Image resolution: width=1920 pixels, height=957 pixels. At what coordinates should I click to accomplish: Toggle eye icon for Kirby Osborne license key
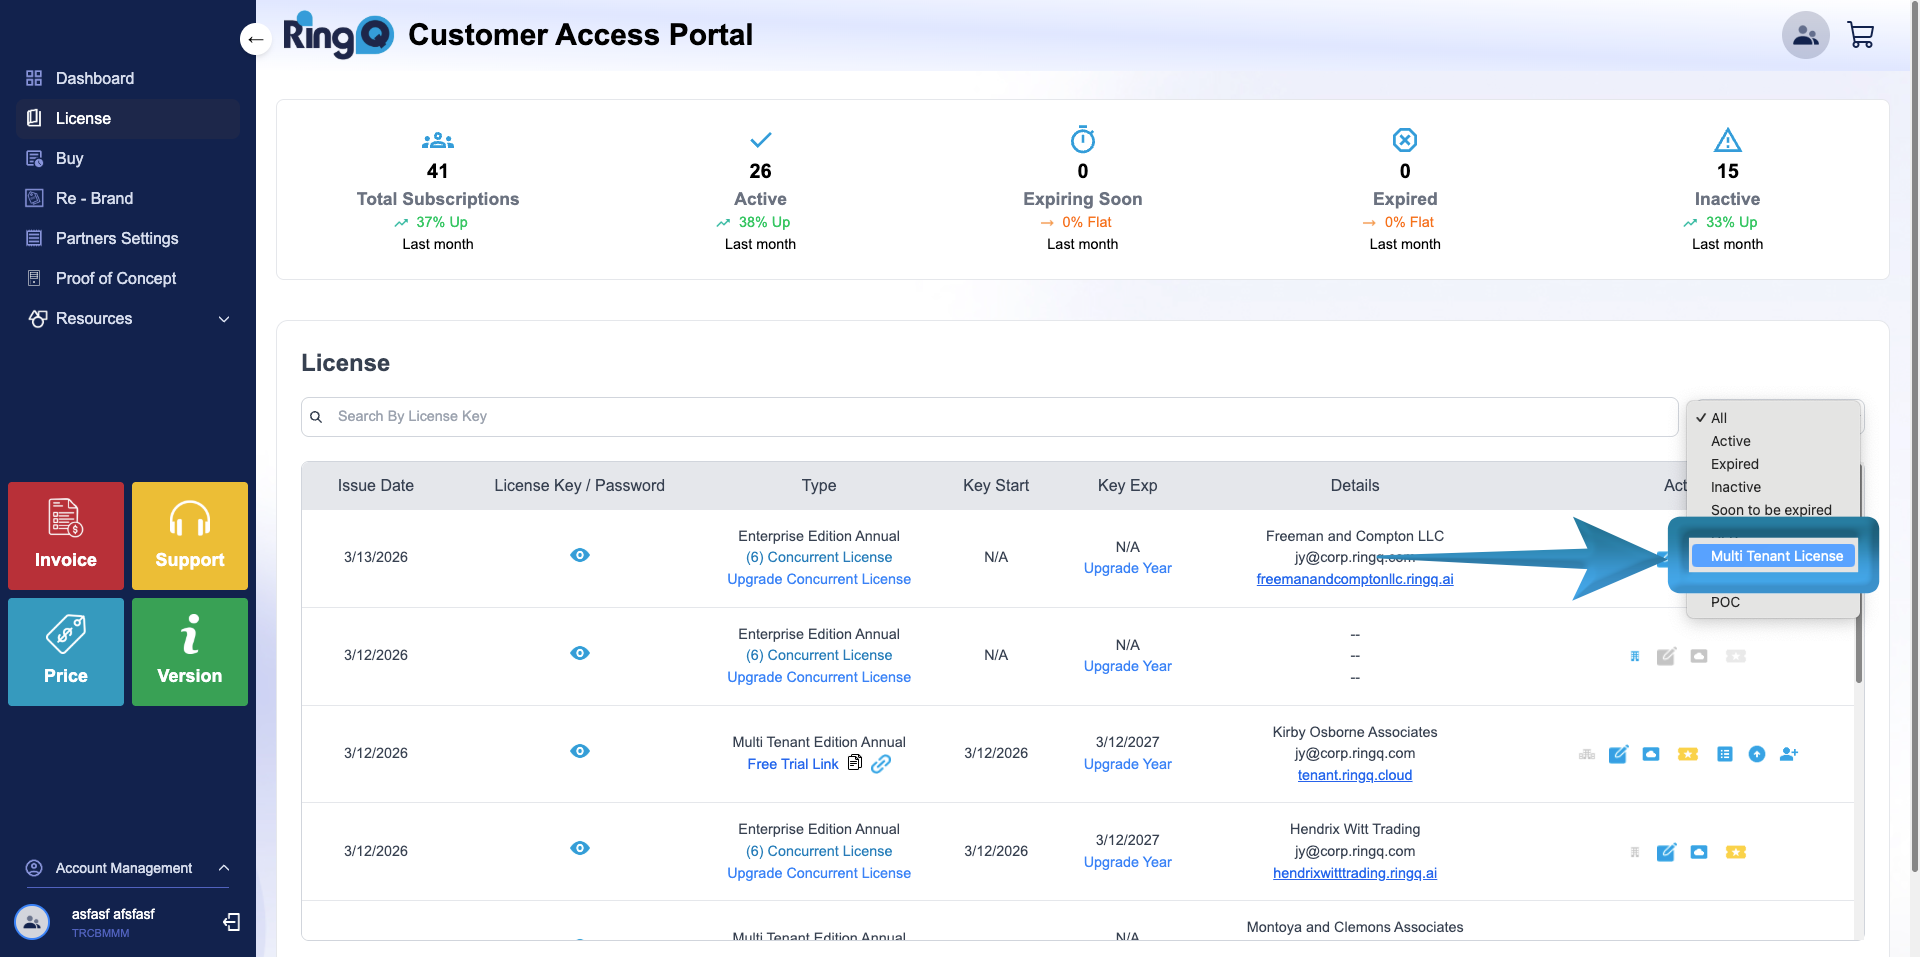[x=580, y=751]
